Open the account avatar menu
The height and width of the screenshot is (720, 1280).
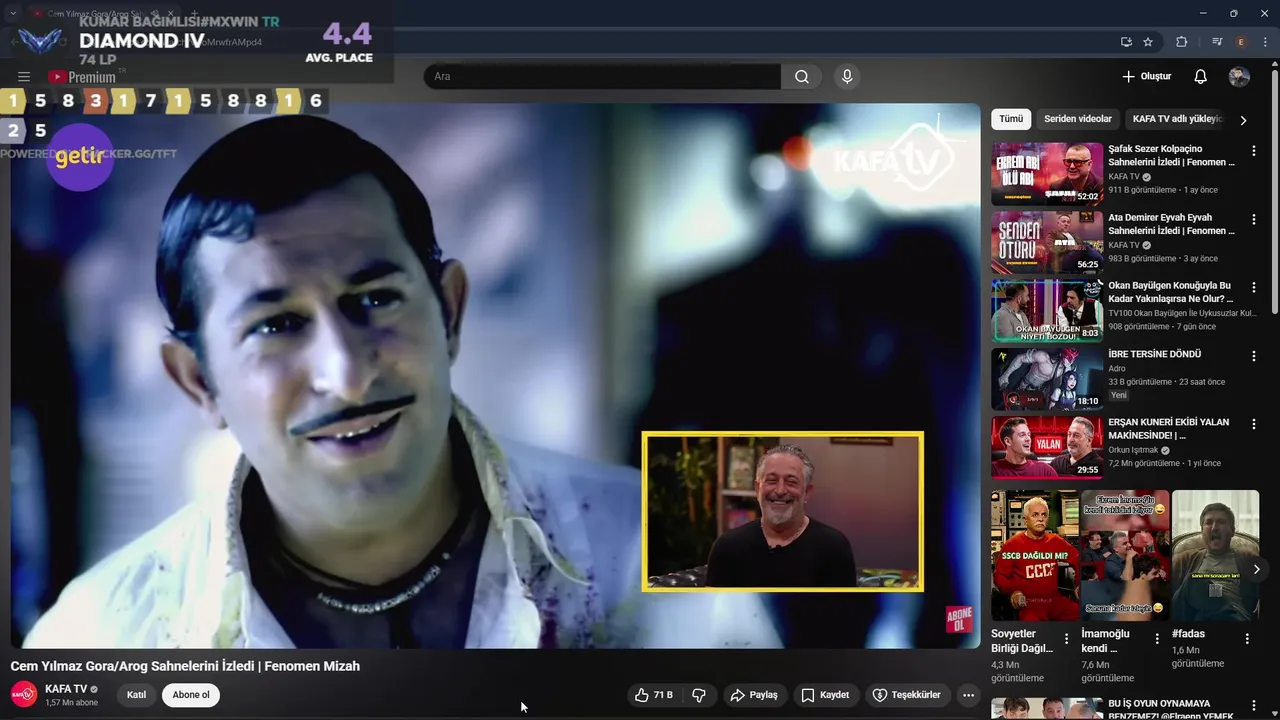point(1239,77)
